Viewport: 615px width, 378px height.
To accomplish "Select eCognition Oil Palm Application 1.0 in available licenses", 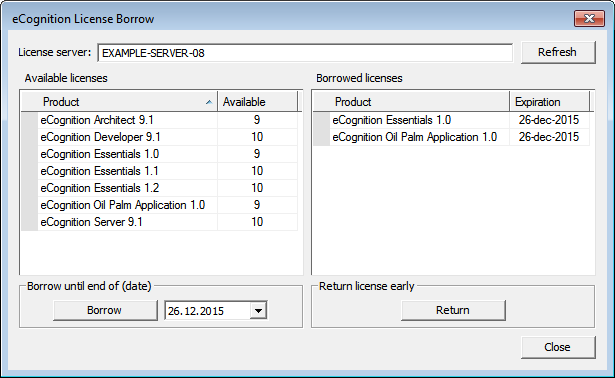I will coord(159,205).
